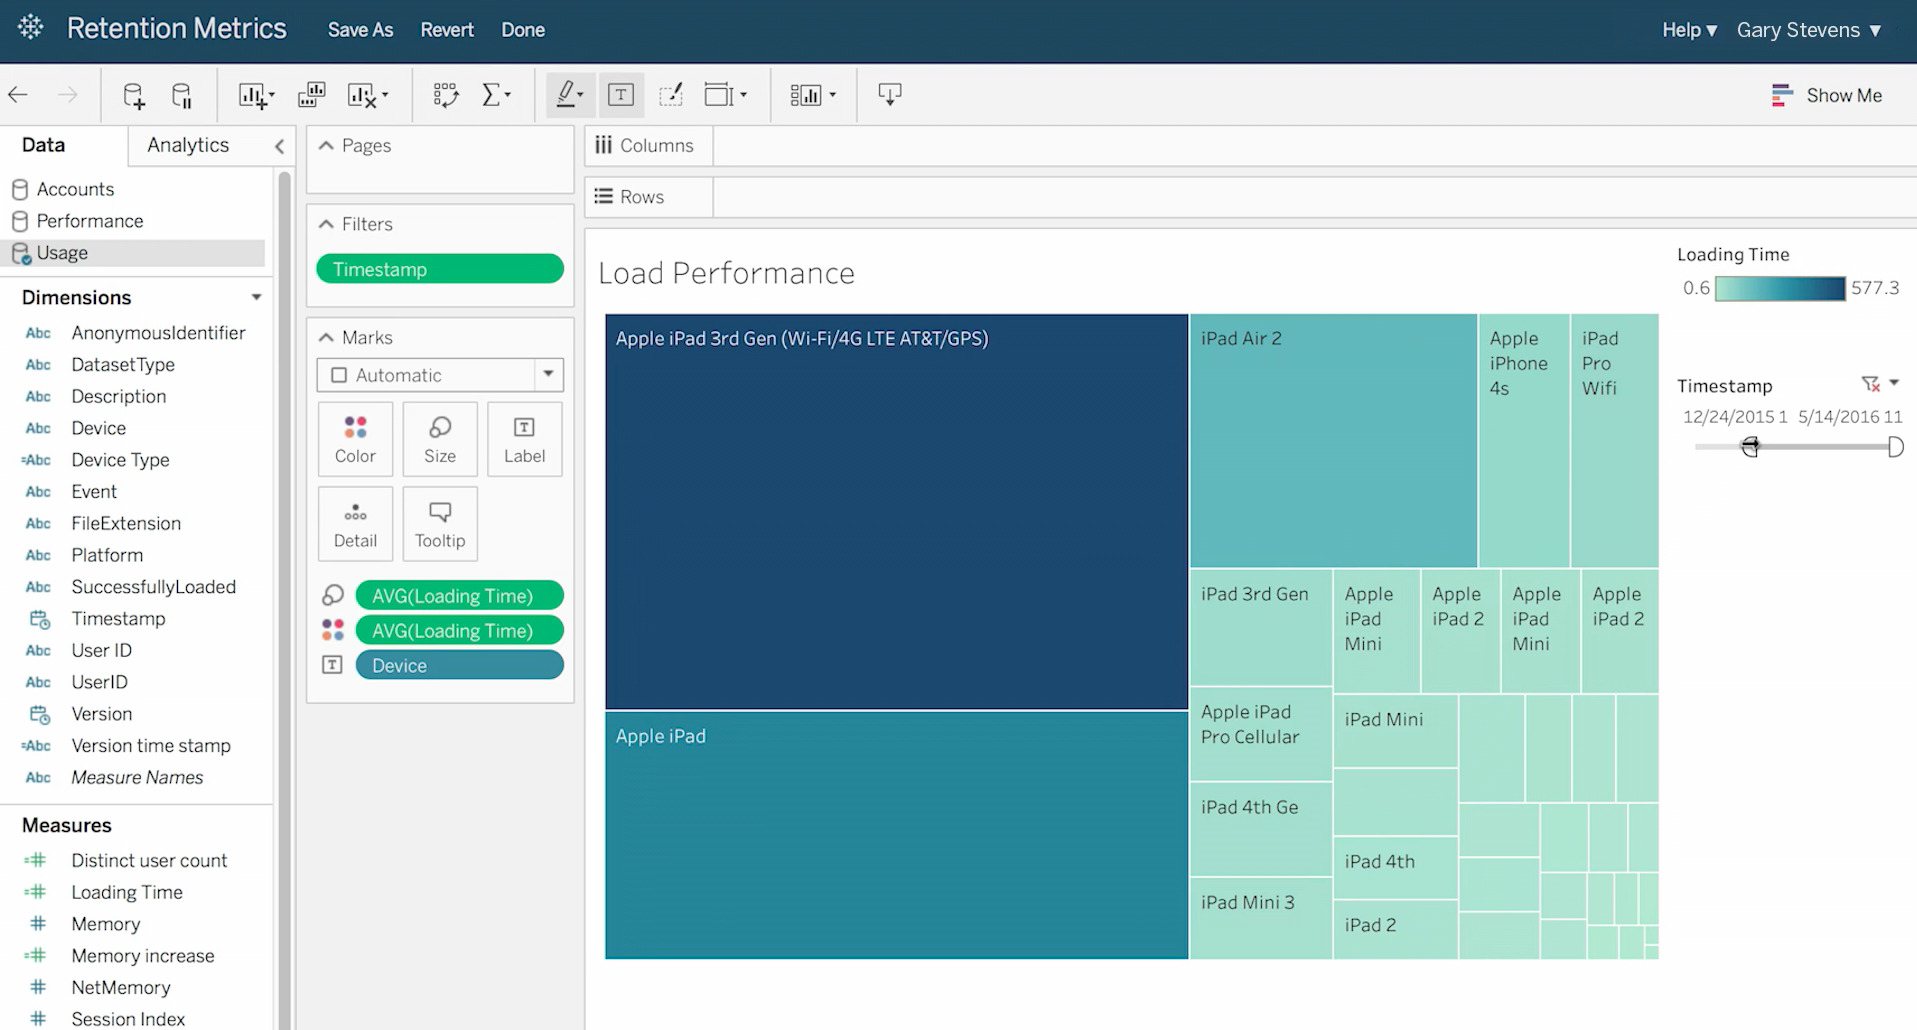Click the Label marks button

(x=525, y=439)
